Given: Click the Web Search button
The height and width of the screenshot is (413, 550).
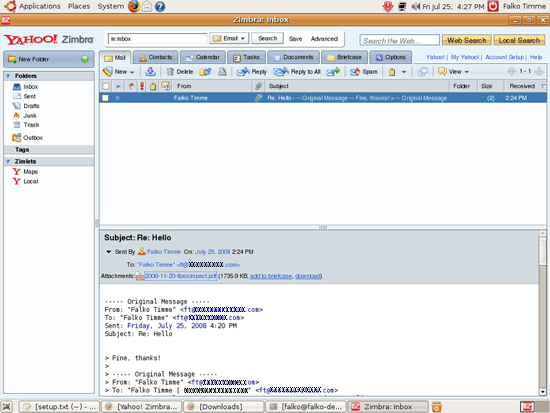Looking at the screenshot, I should 467,40.
